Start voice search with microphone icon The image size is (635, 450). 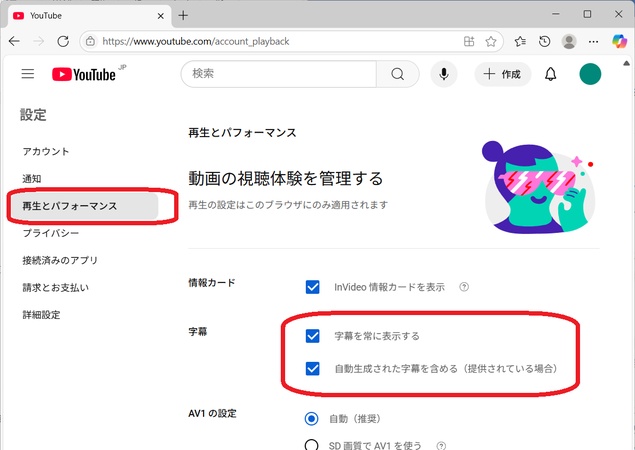(x=444, y=74)
